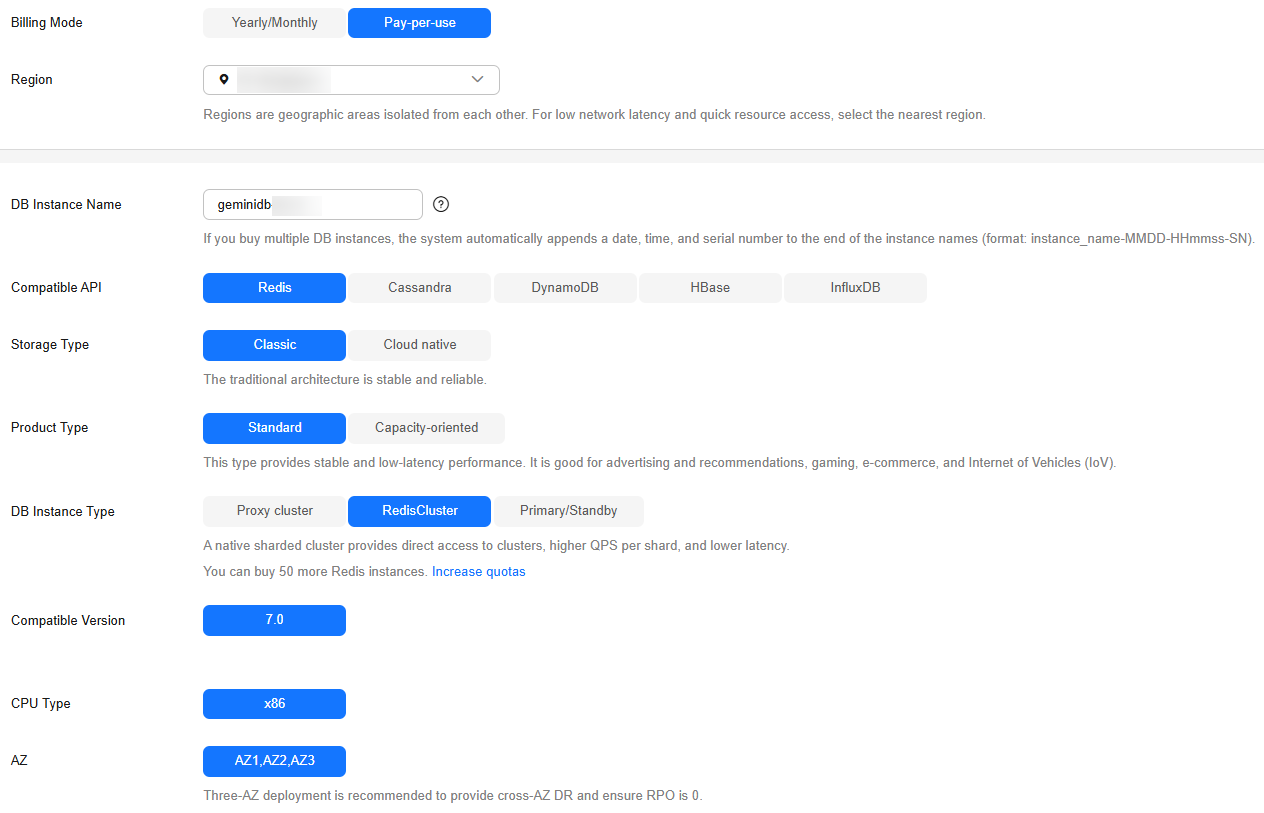Select Standard product type
1264x813 pixels.
click(x=275, y=428)
